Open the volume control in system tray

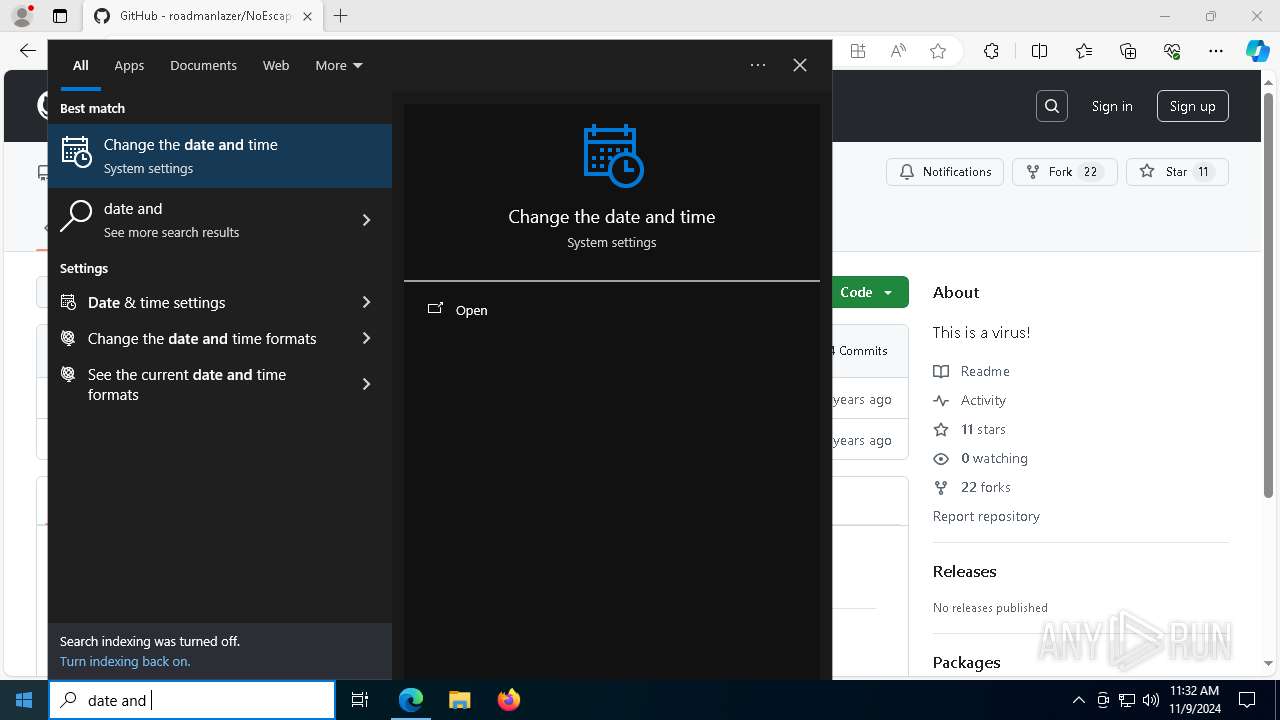(x=1151, y=700)
